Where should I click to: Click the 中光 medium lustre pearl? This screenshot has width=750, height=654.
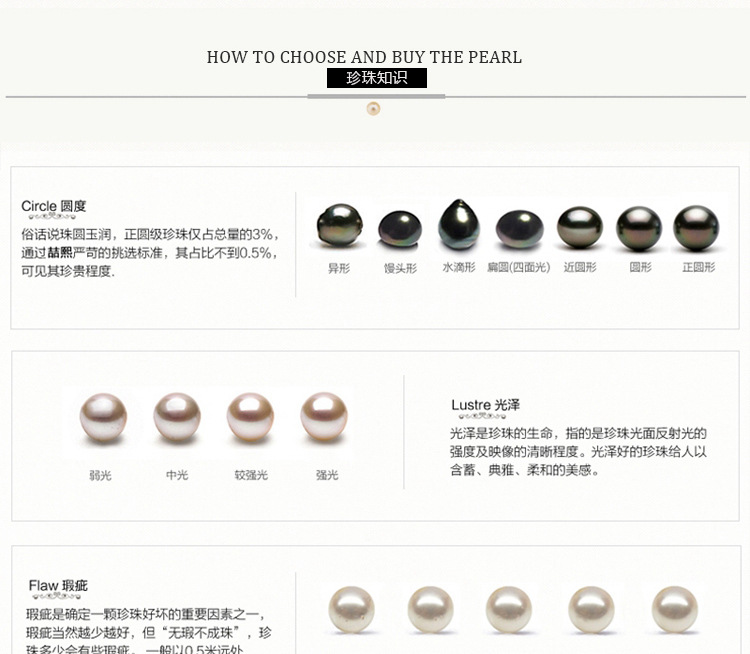pyautogui.click(x=177, y=417)
